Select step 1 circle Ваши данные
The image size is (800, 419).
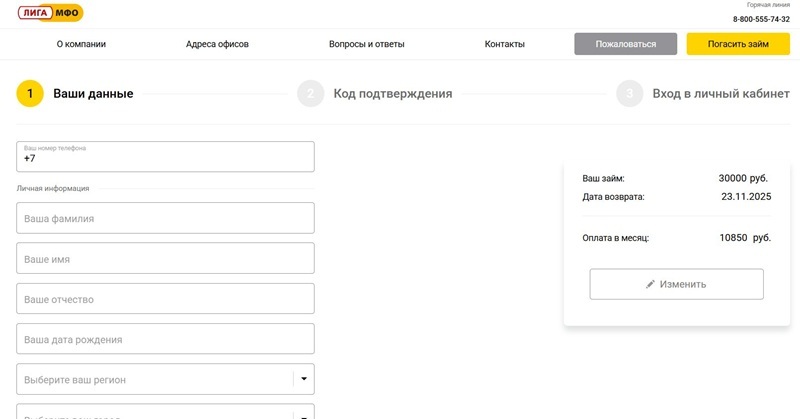tap(30, 93)
